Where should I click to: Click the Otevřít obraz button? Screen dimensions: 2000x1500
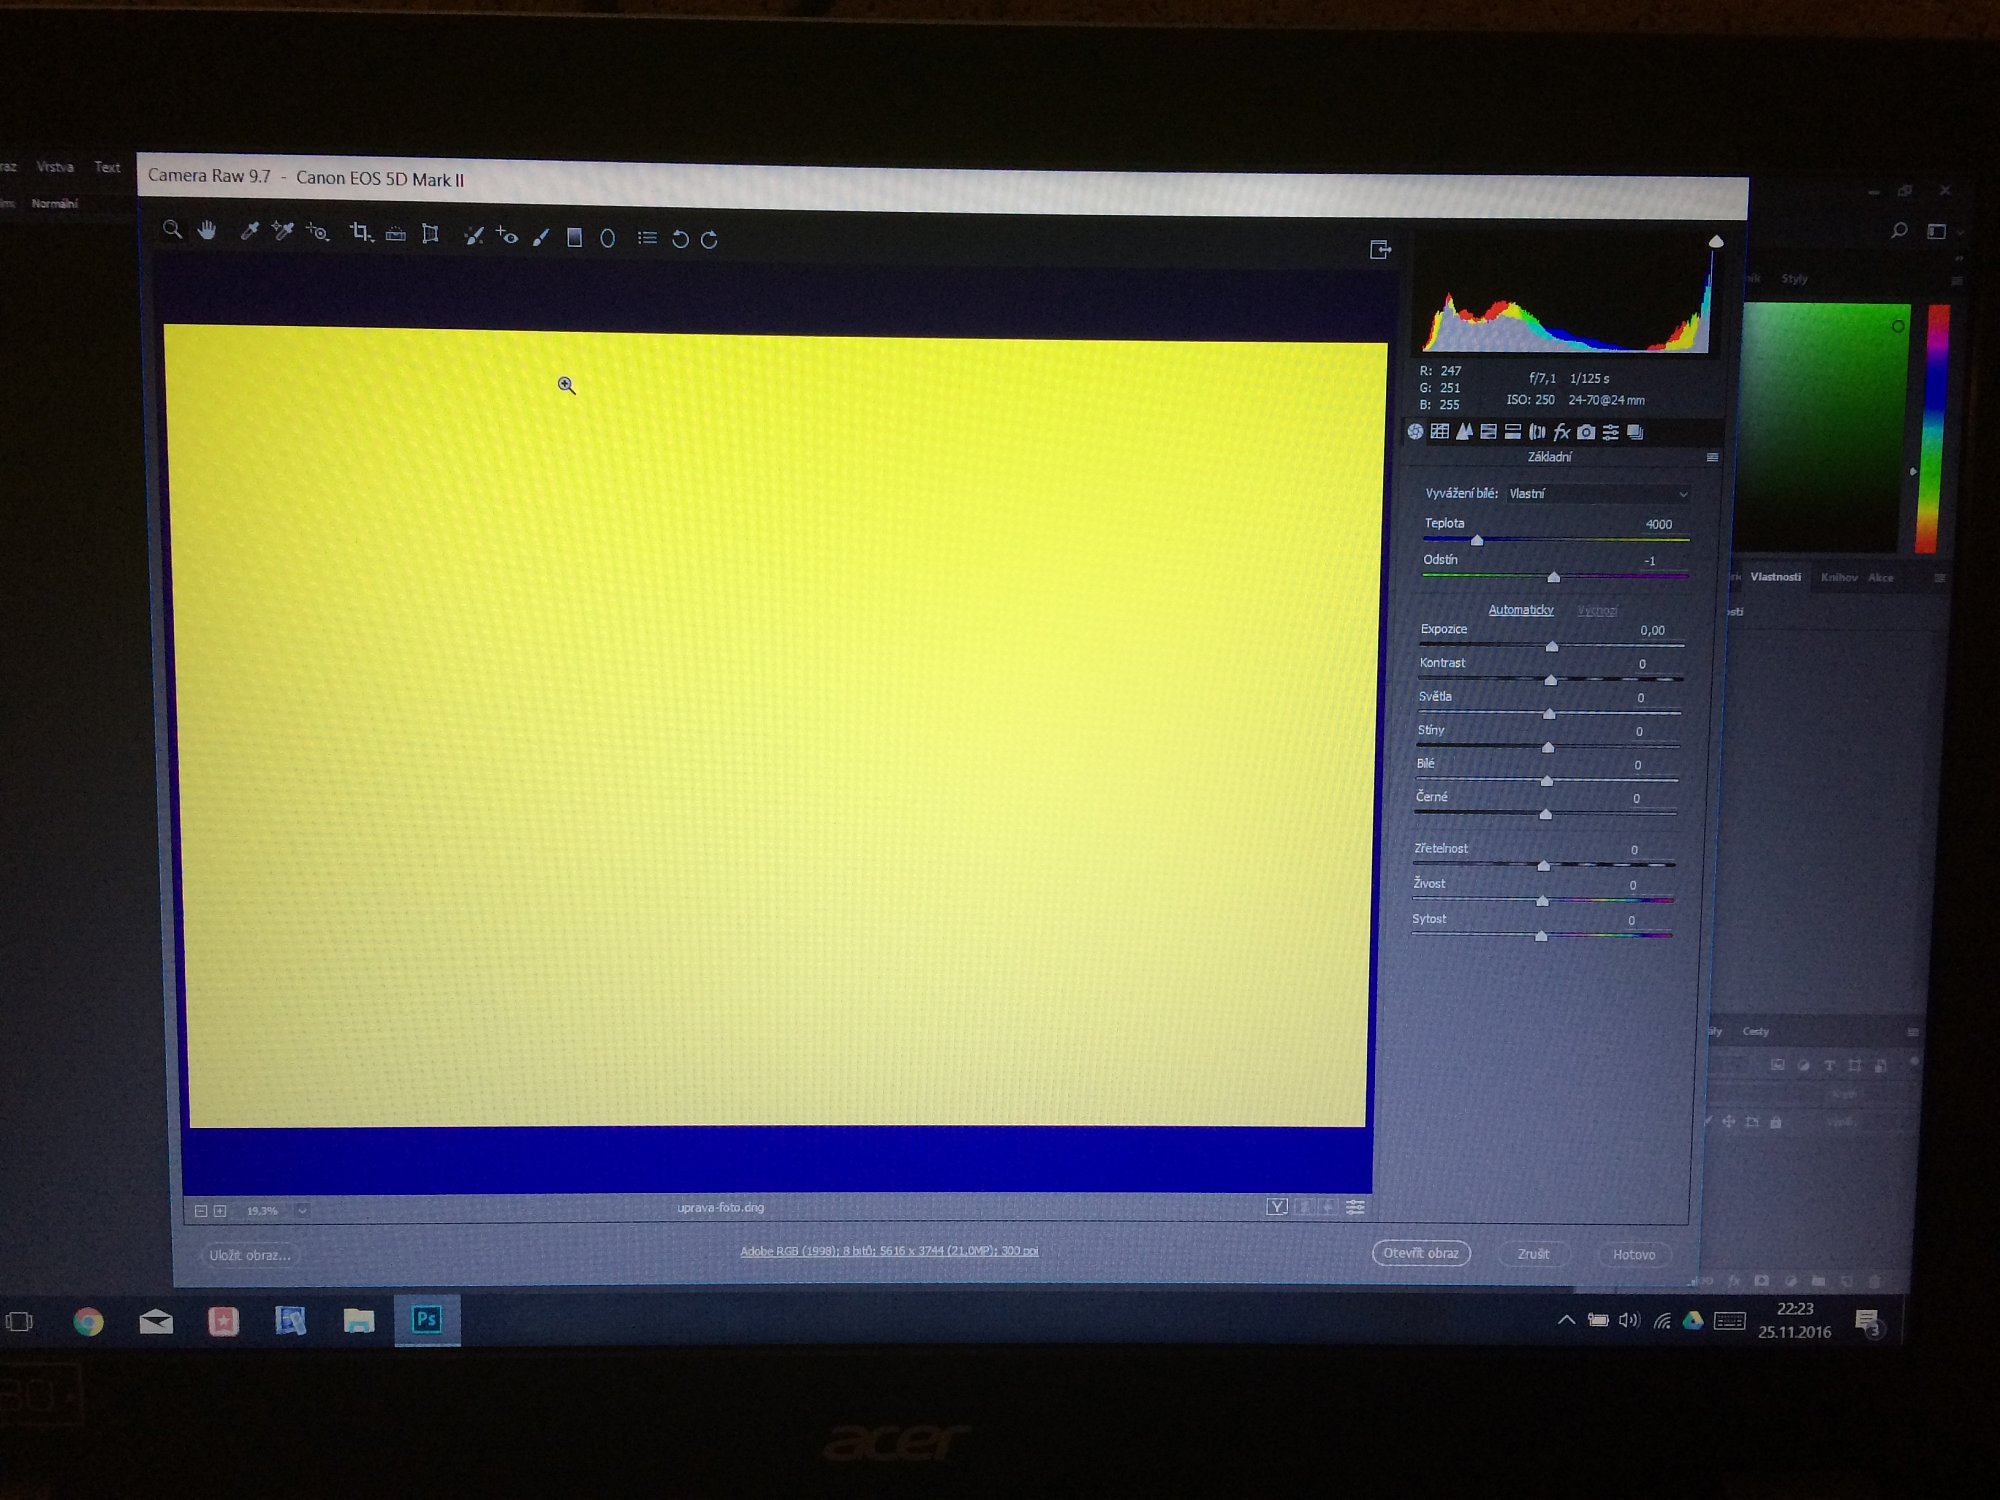[x=1421, y=1253]
